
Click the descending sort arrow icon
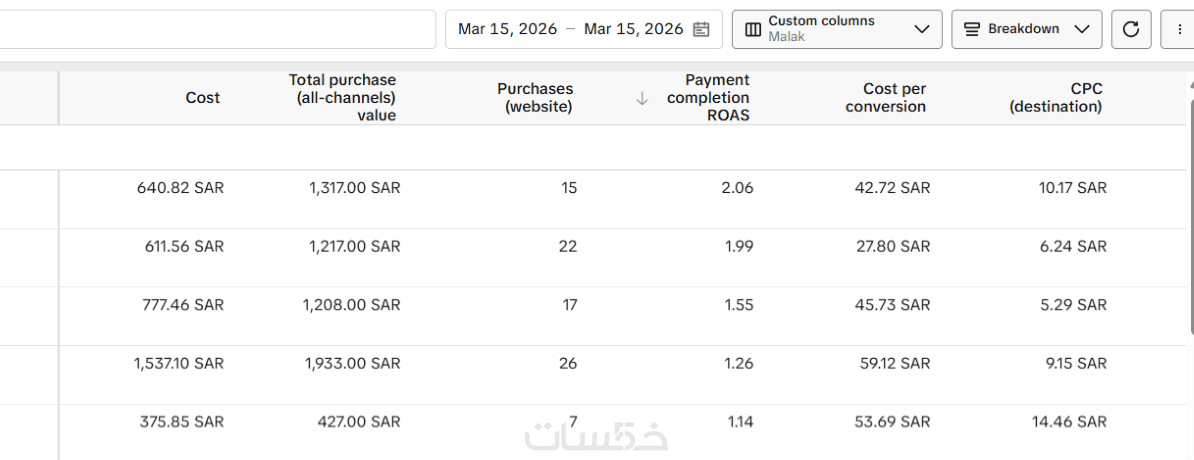pyautogui.click(x=642, y=98)
